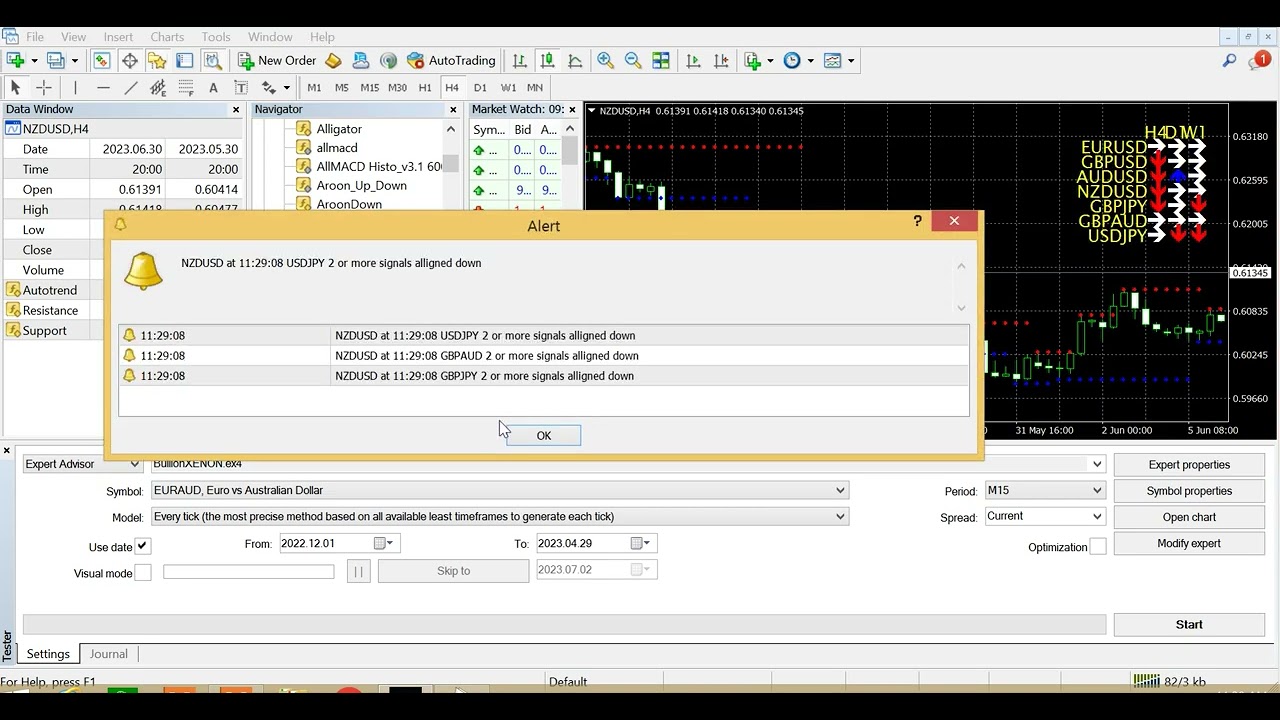This screenshot has width=1280, height=720.
Task: Switch timeframe to D1
Action: (480, 88)
